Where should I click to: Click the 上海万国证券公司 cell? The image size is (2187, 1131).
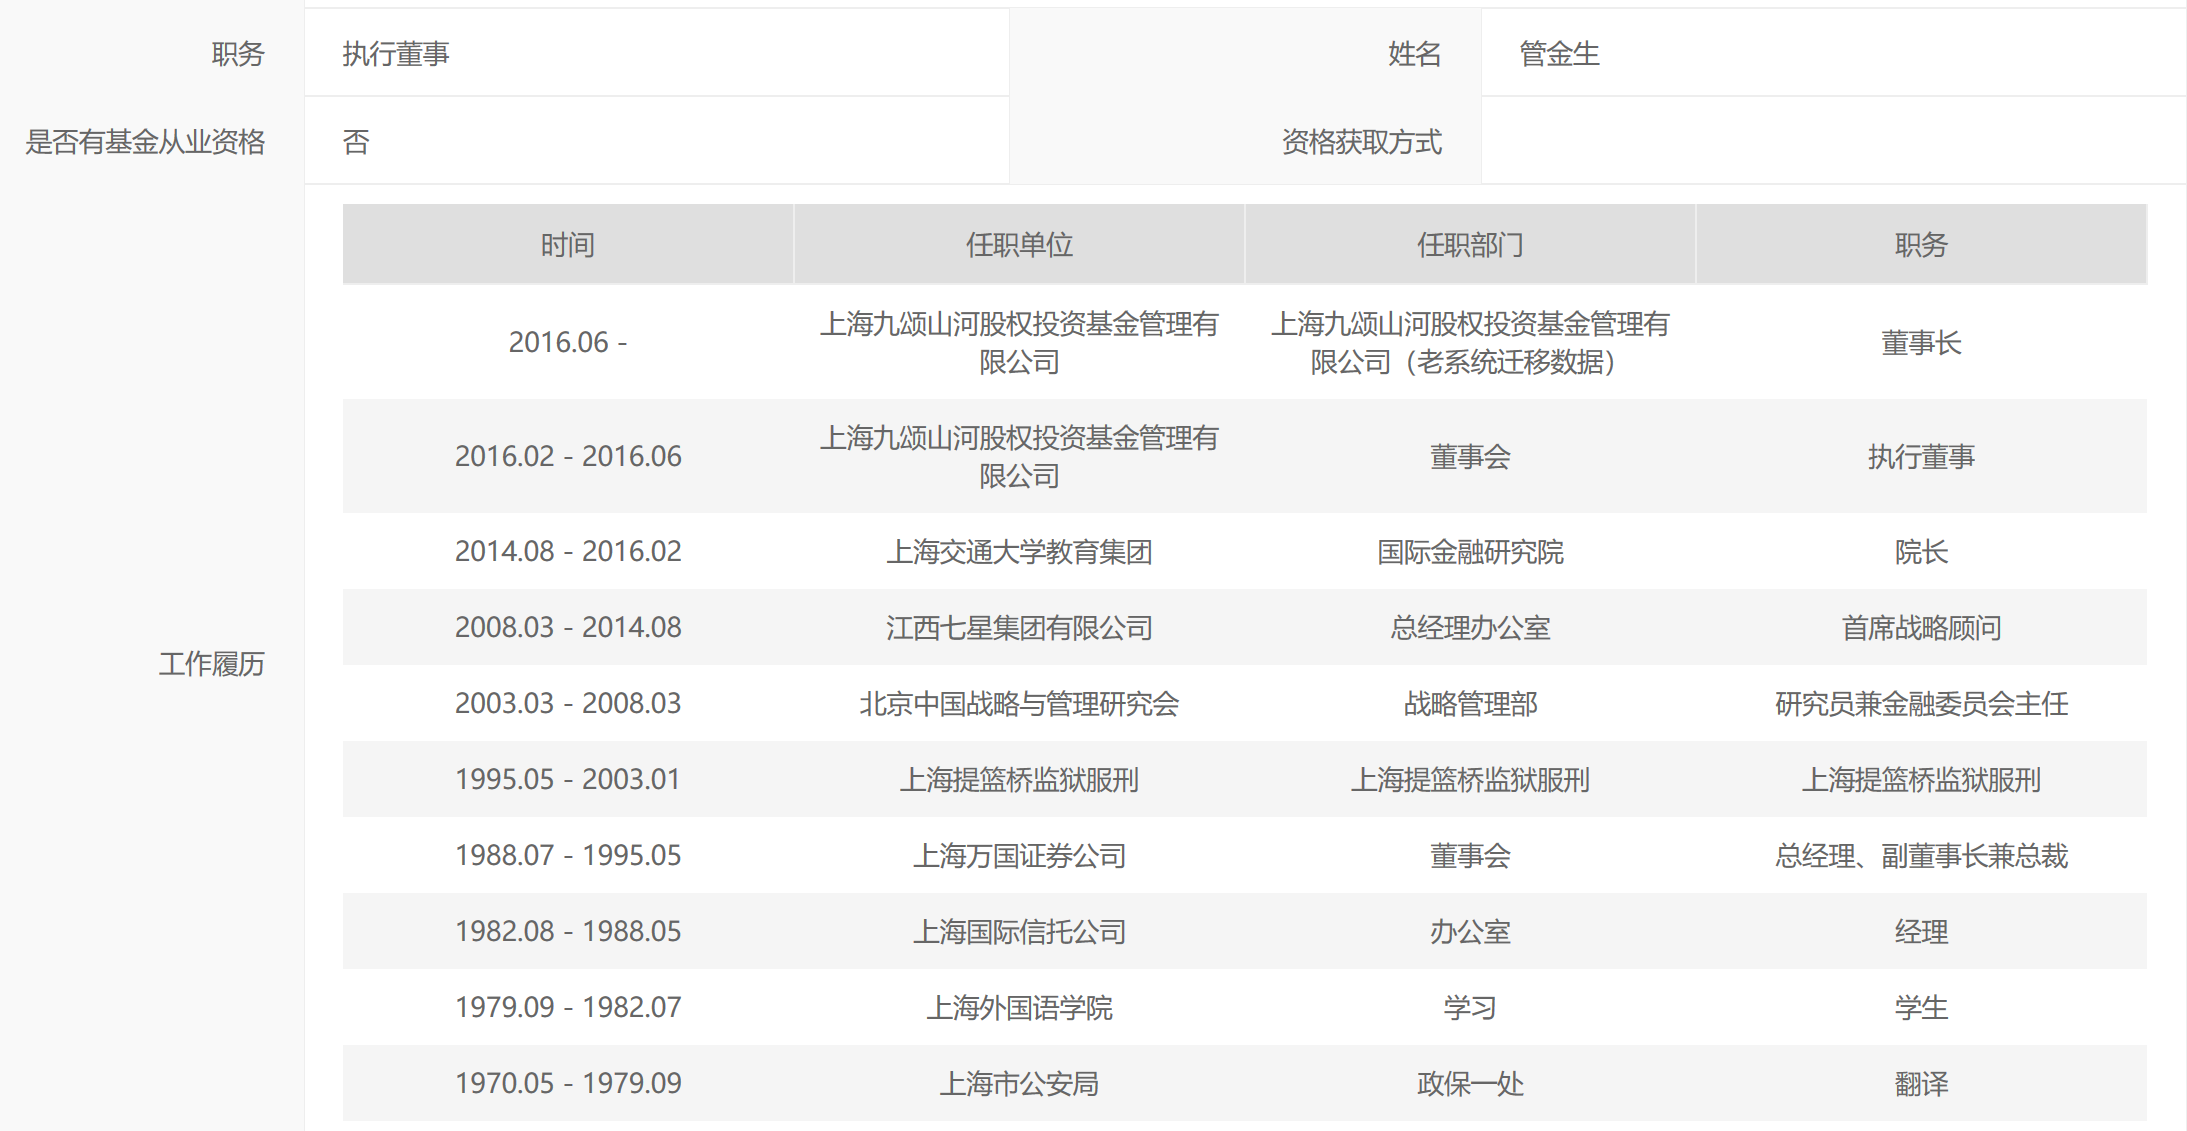[1018, 856]
